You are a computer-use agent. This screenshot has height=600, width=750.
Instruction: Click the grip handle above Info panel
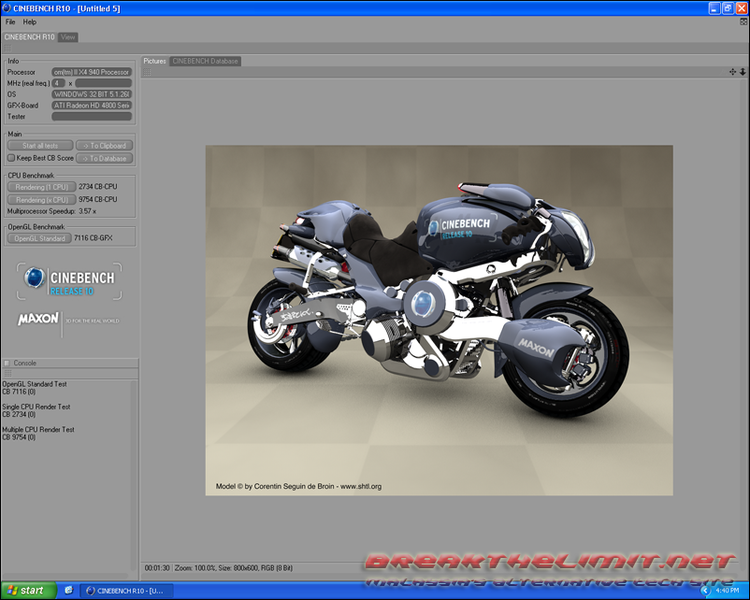coord(8,48)
